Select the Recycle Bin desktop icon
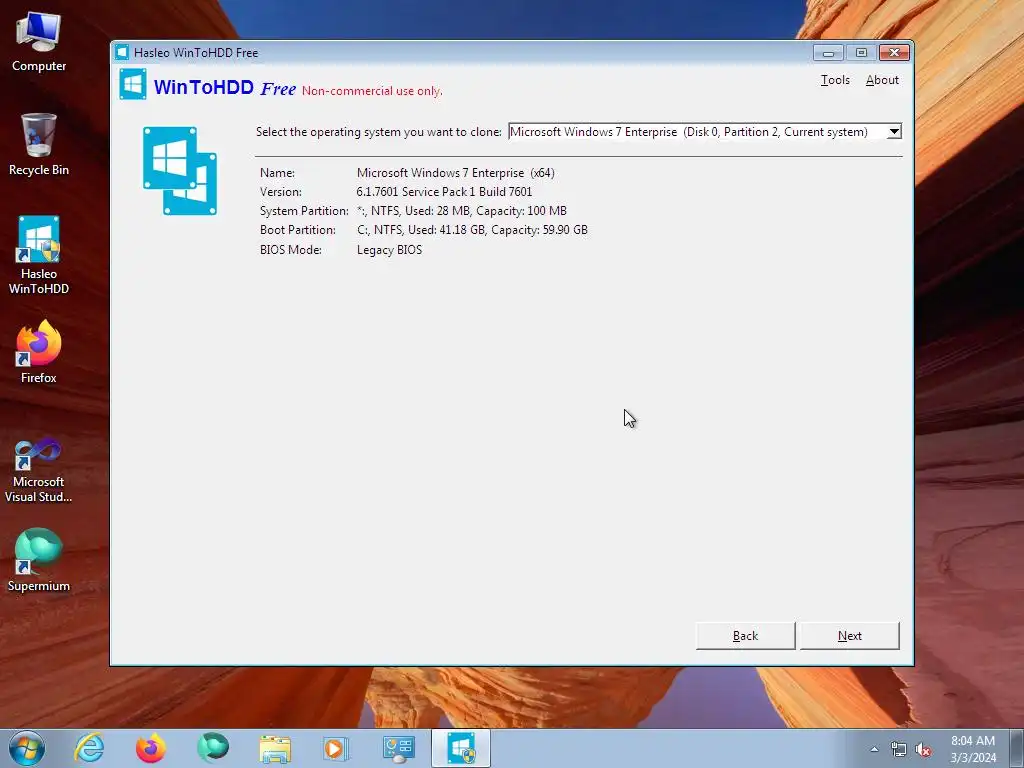Viewport: 1024px width, 768px height. [x=39, y=145]
